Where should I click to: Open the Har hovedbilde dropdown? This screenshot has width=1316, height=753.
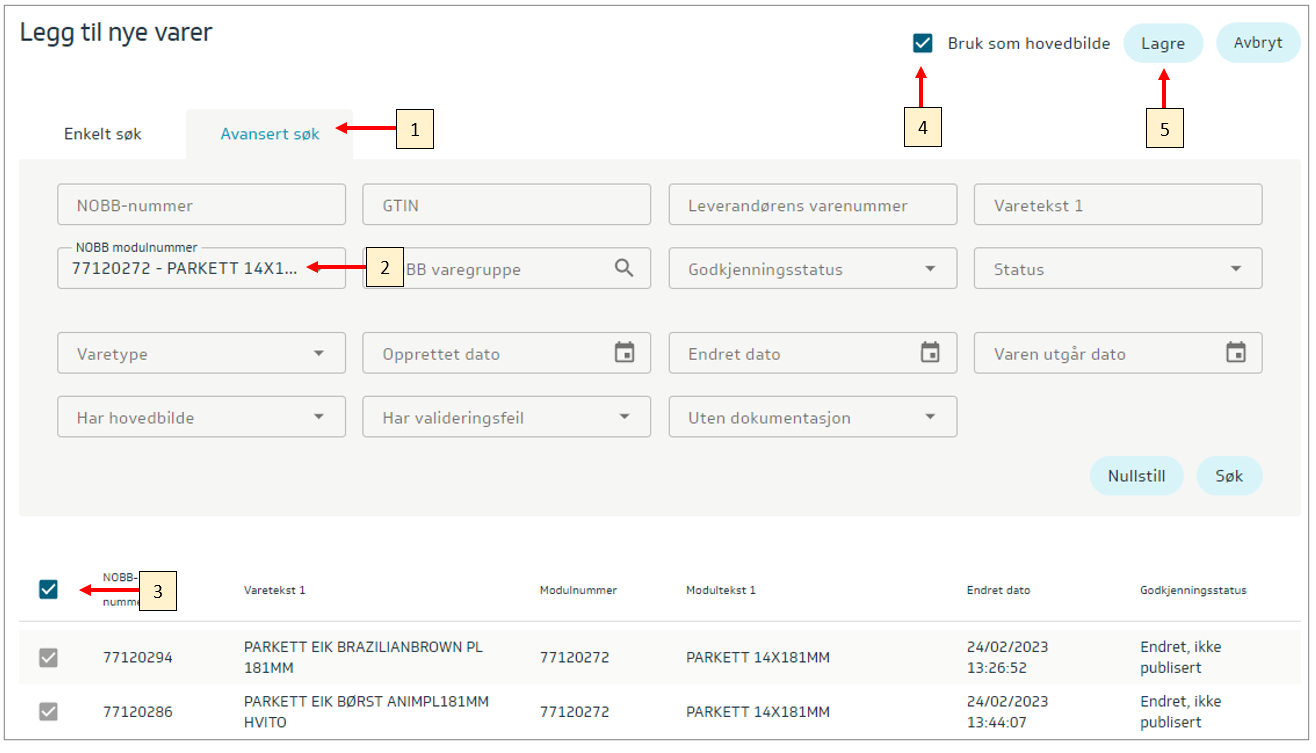[x=318, y=417]
